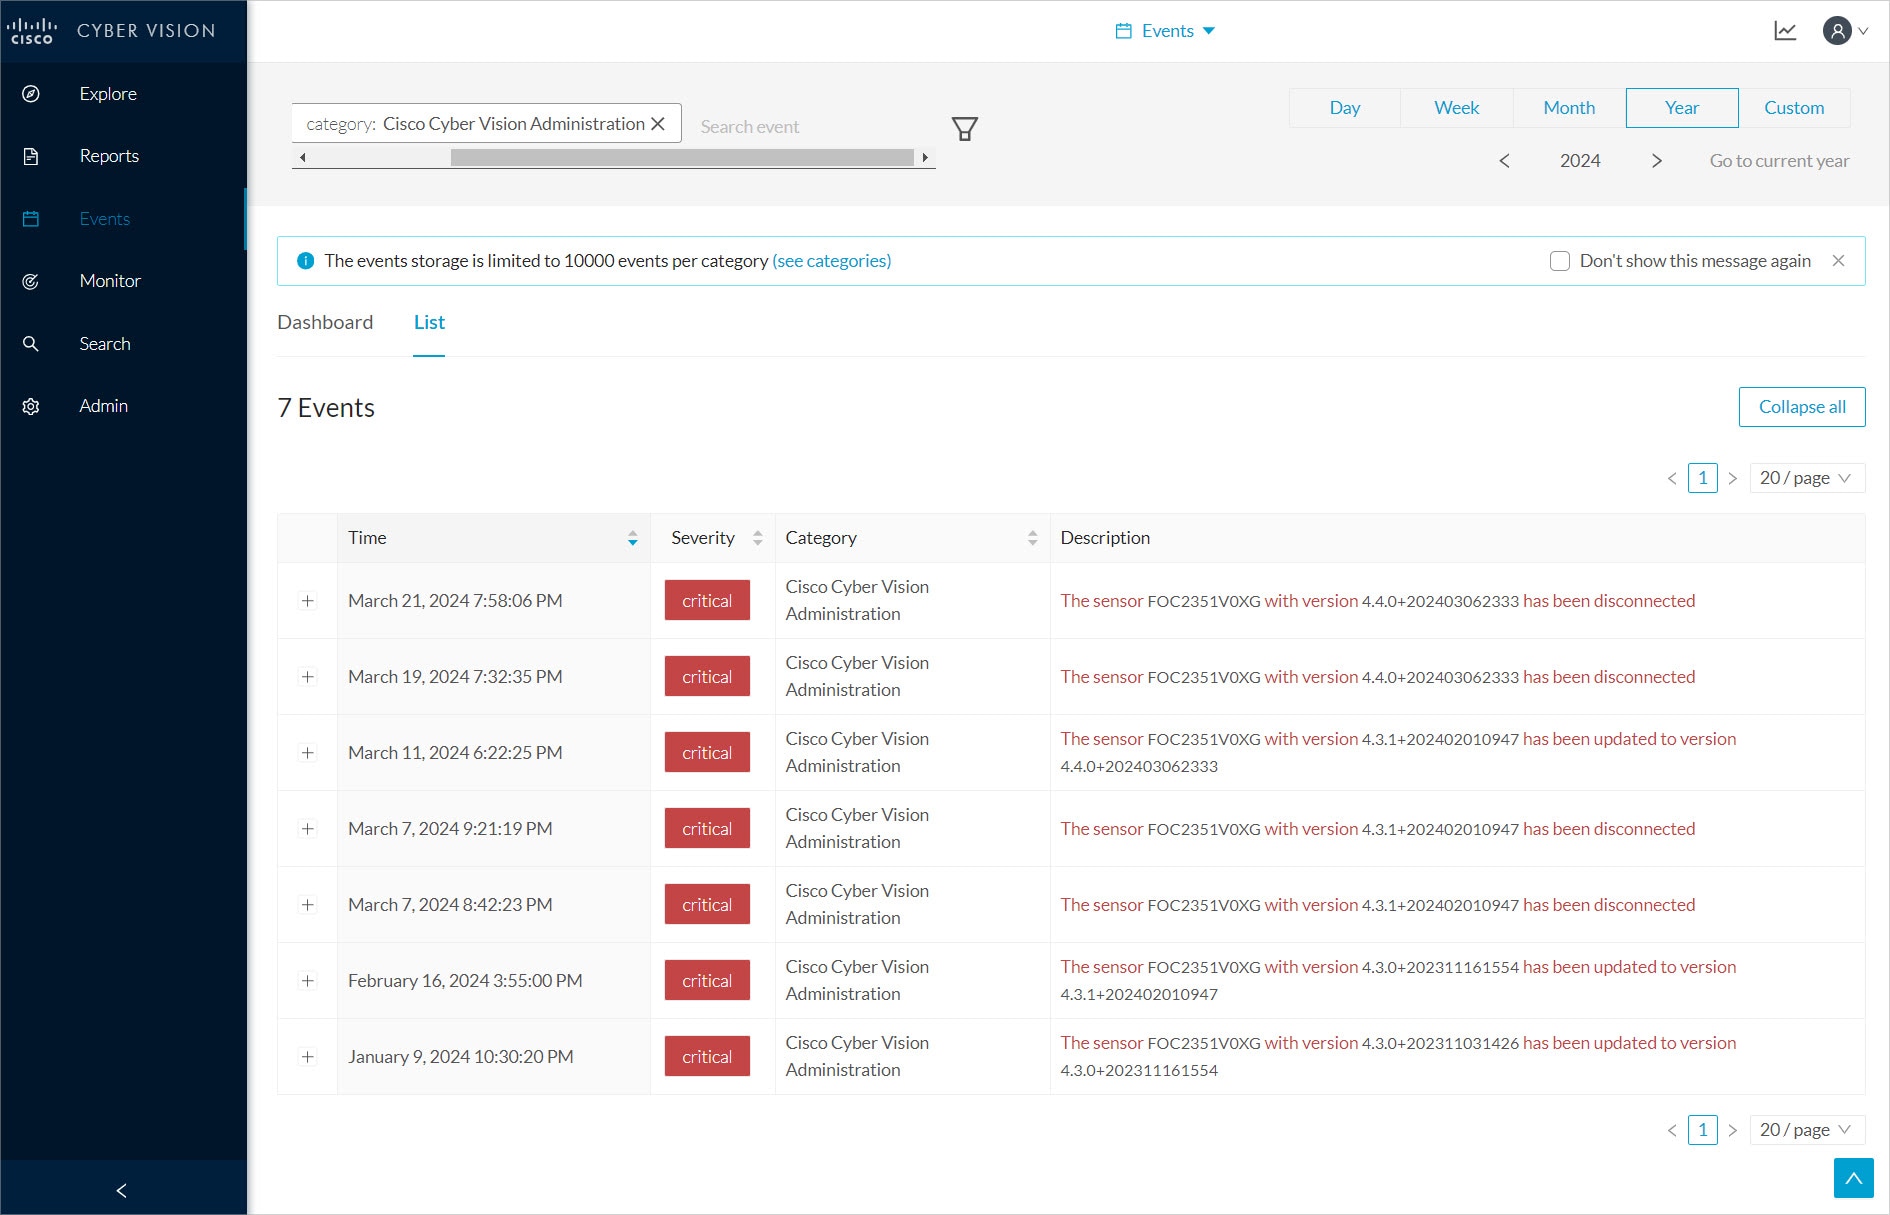Viewport: 1890px width, 1215px height.
Task: Click the Search magnifier sidebar icon
Action: click(31, 344)
